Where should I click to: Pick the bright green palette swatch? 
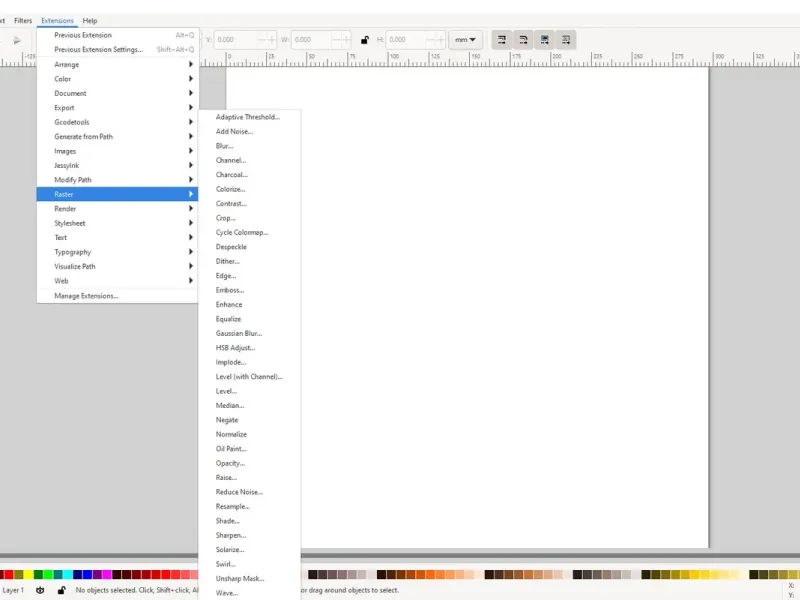[x=48, y=575]
